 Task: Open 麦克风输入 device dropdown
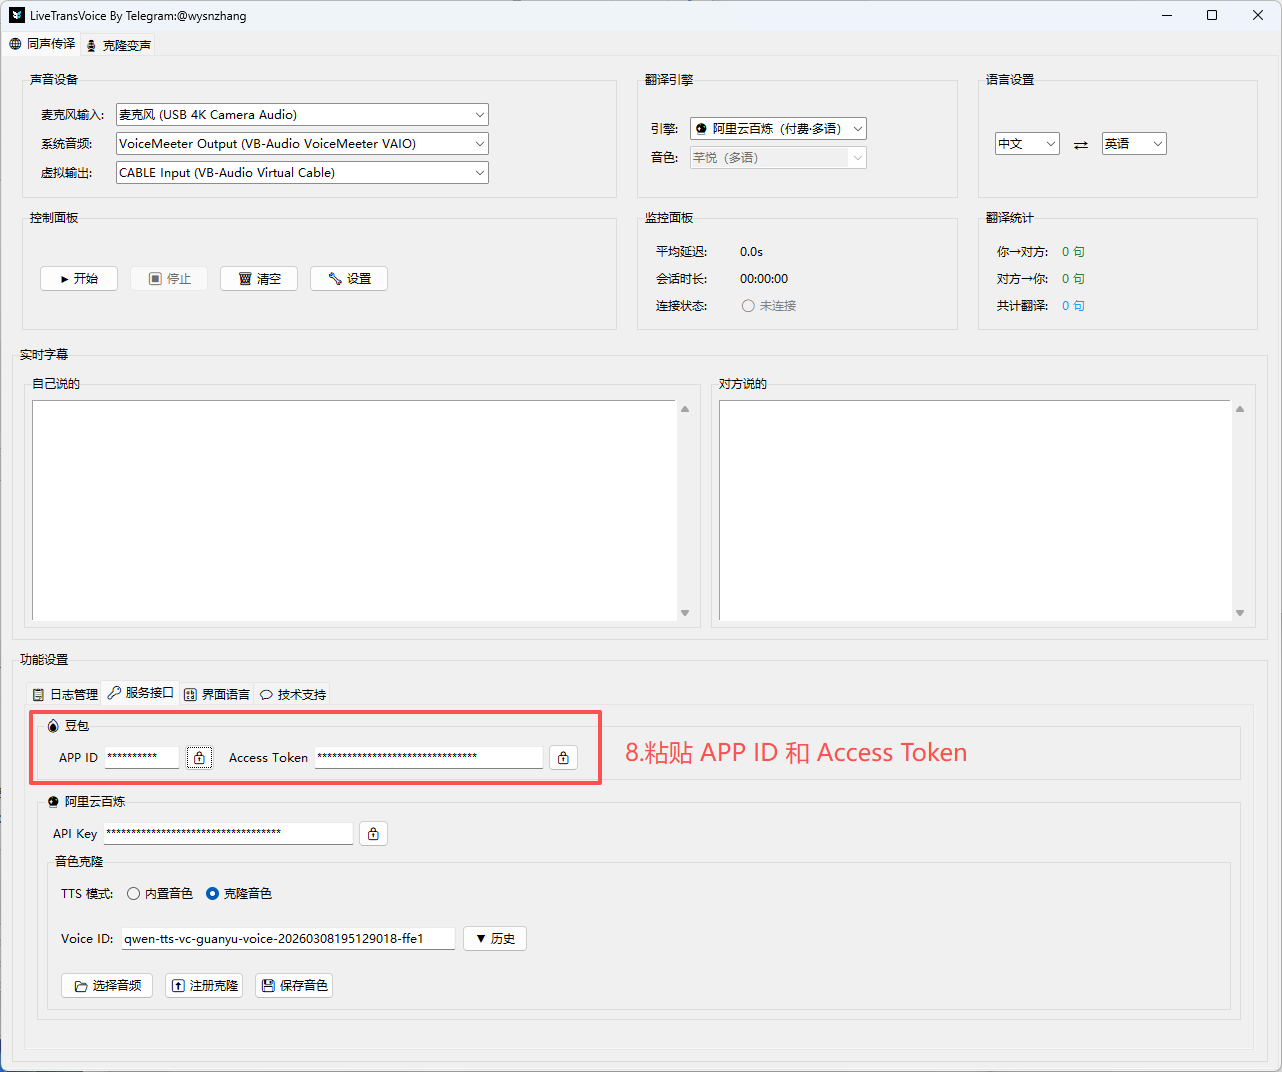[302, 115]
